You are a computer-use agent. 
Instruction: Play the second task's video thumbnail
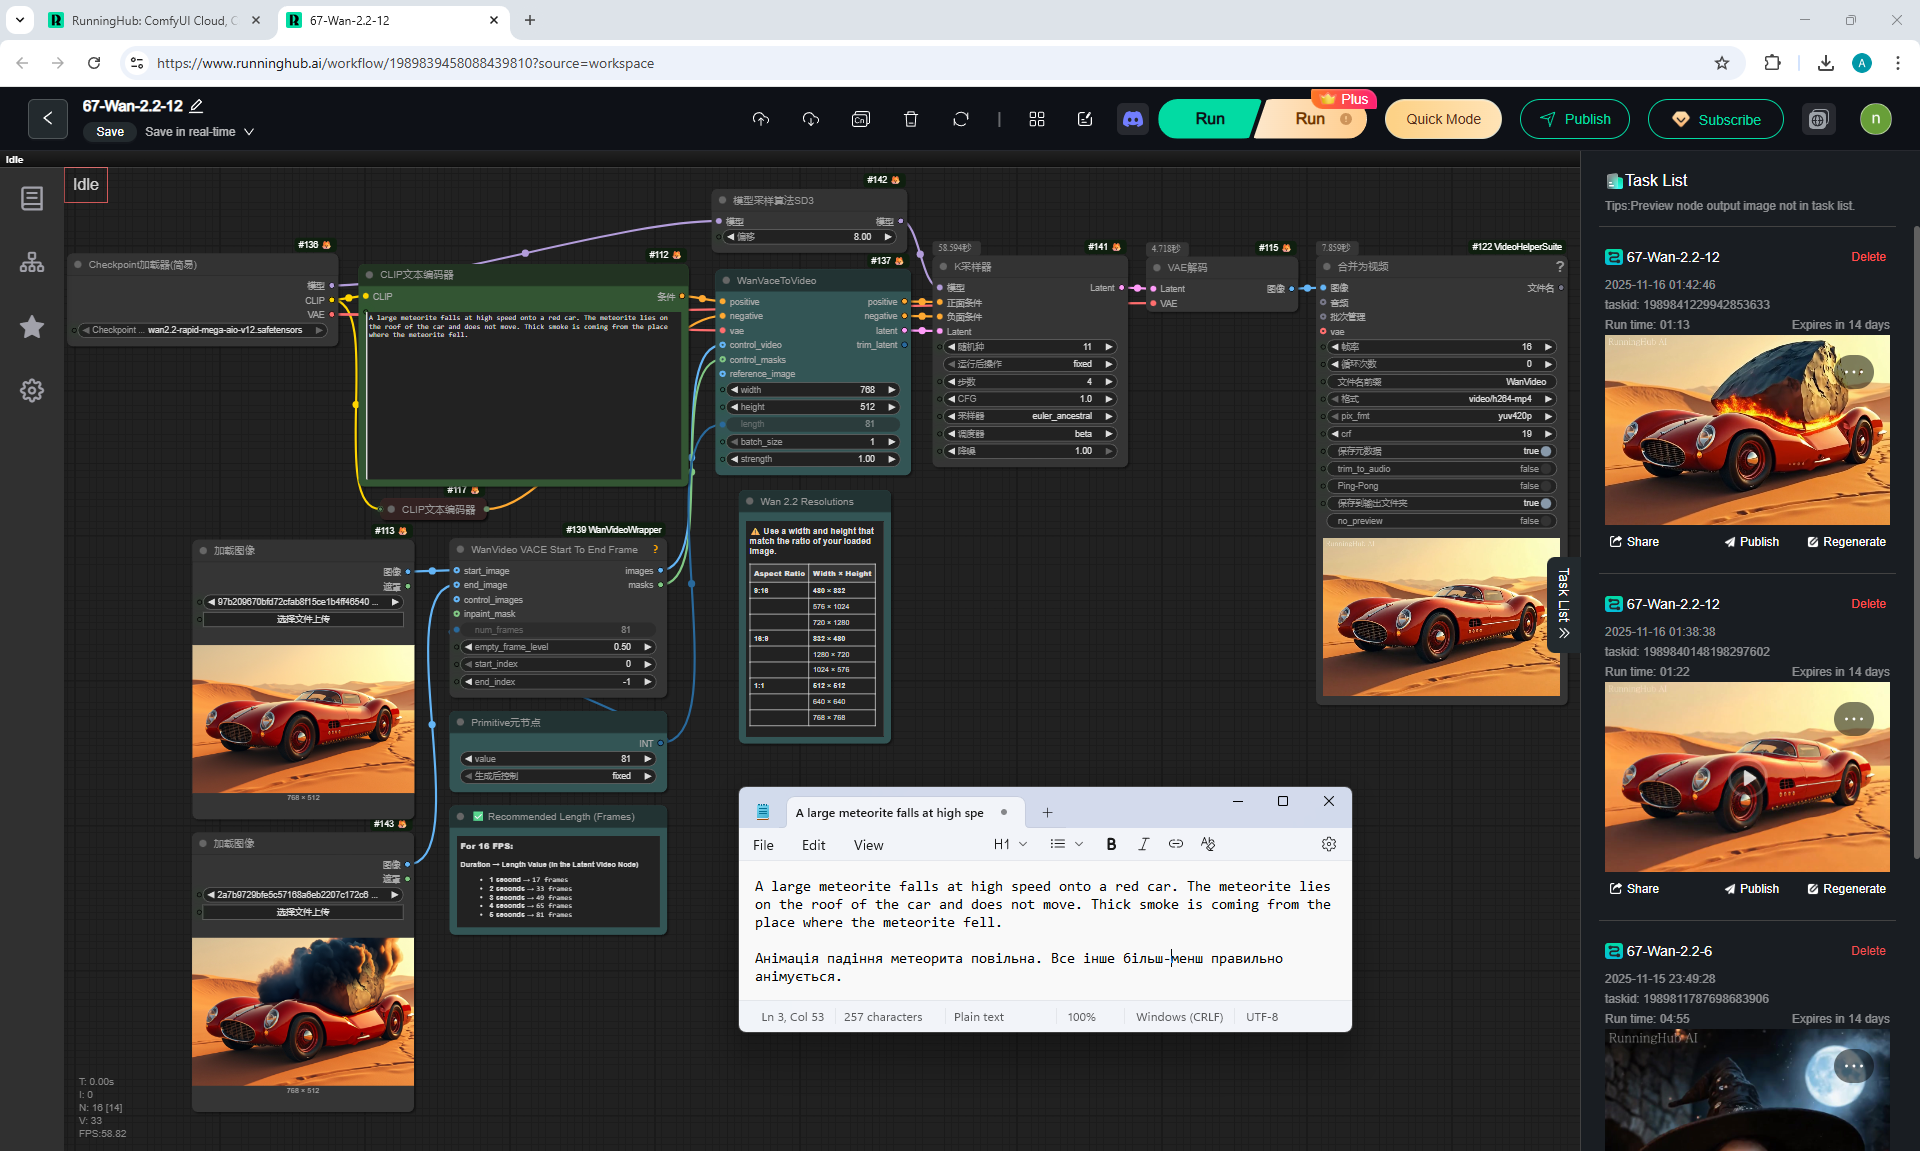1747,778
